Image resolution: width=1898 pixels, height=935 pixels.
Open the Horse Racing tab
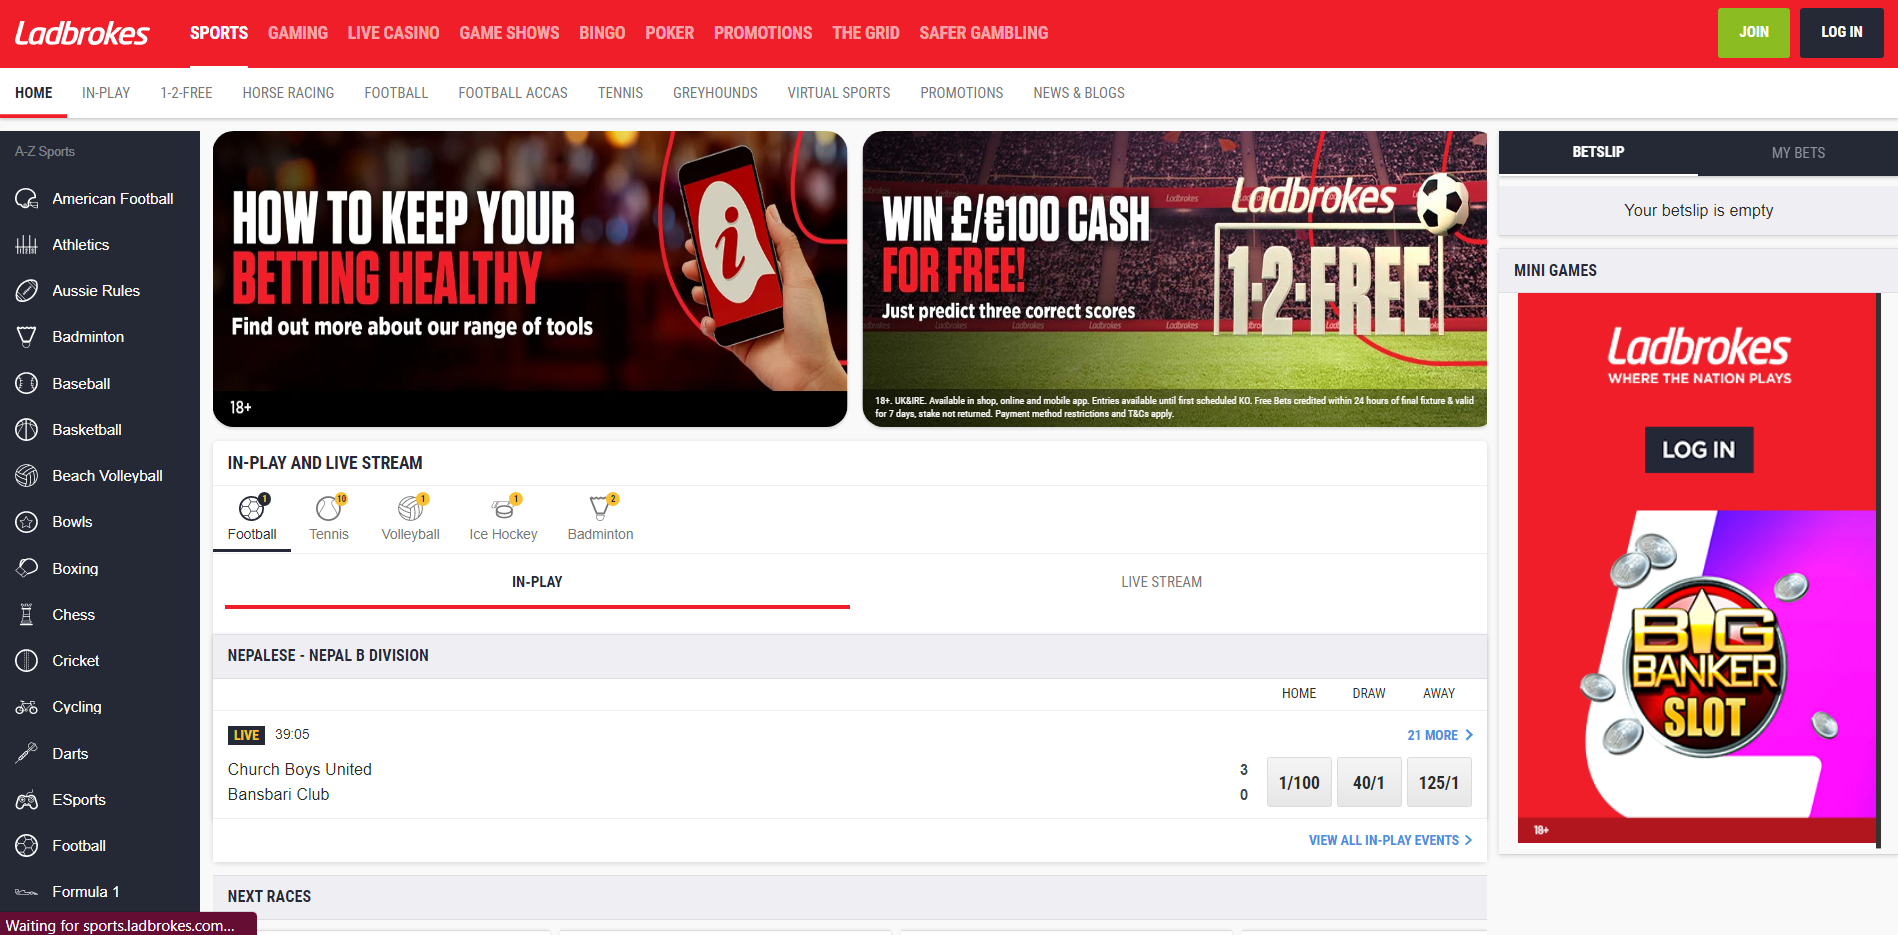pos(288,93)
